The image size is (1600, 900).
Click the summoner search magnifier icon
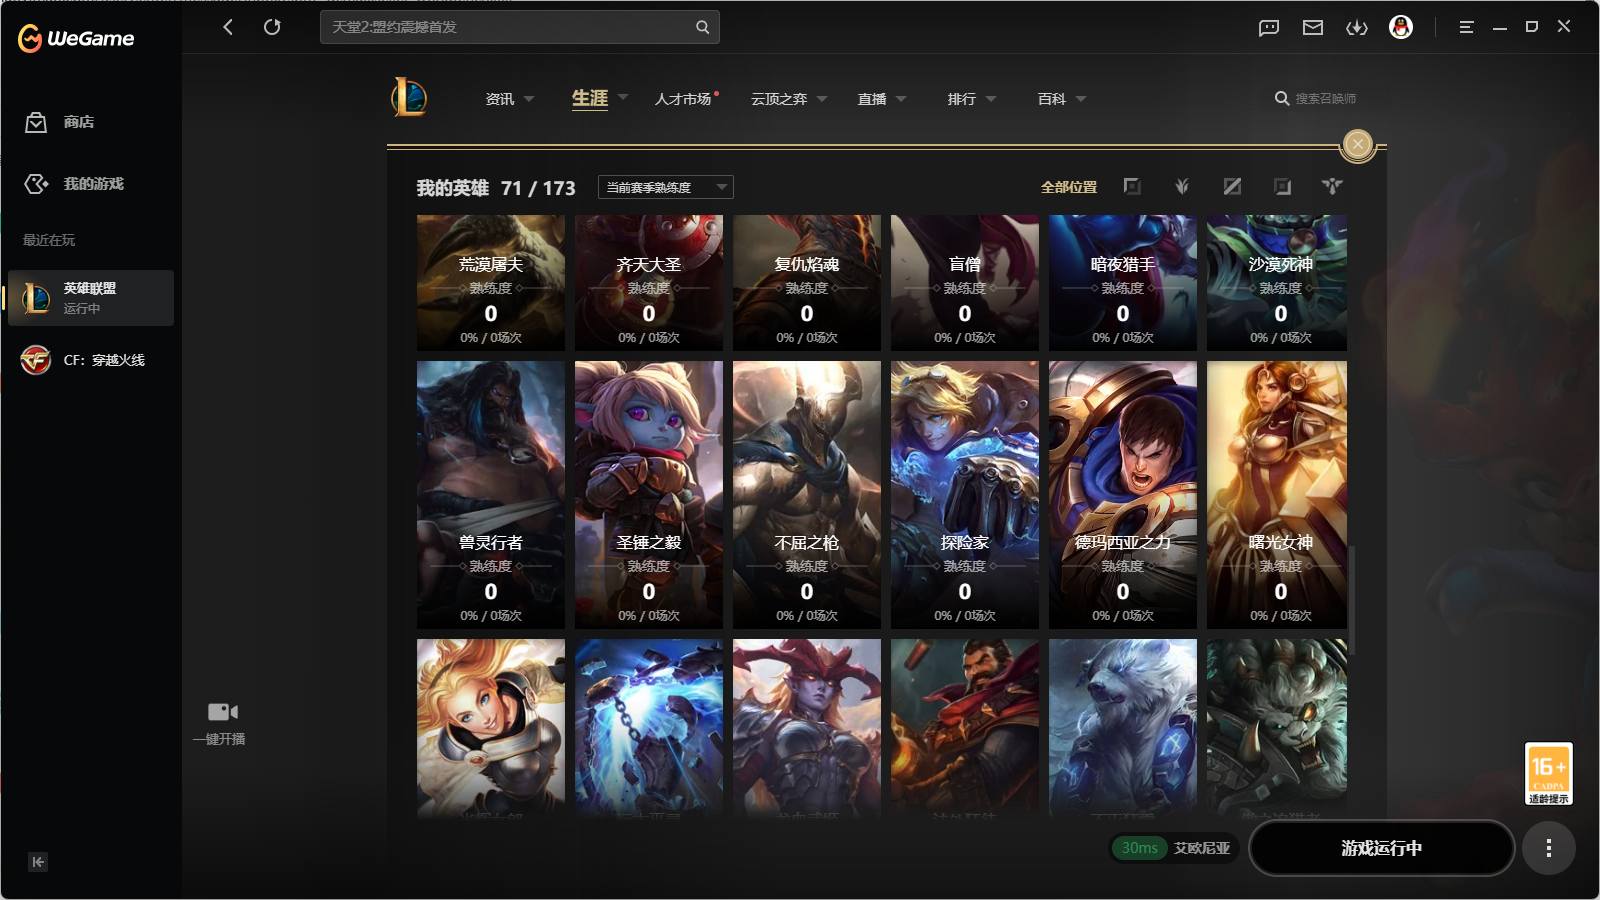(1281, 98)
